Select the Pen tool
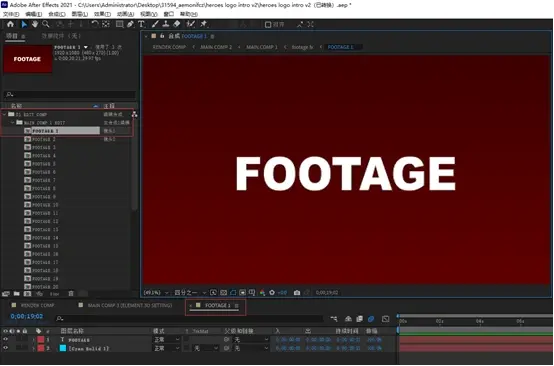This screenshot has height=366, width=554. tap(130, 24)
